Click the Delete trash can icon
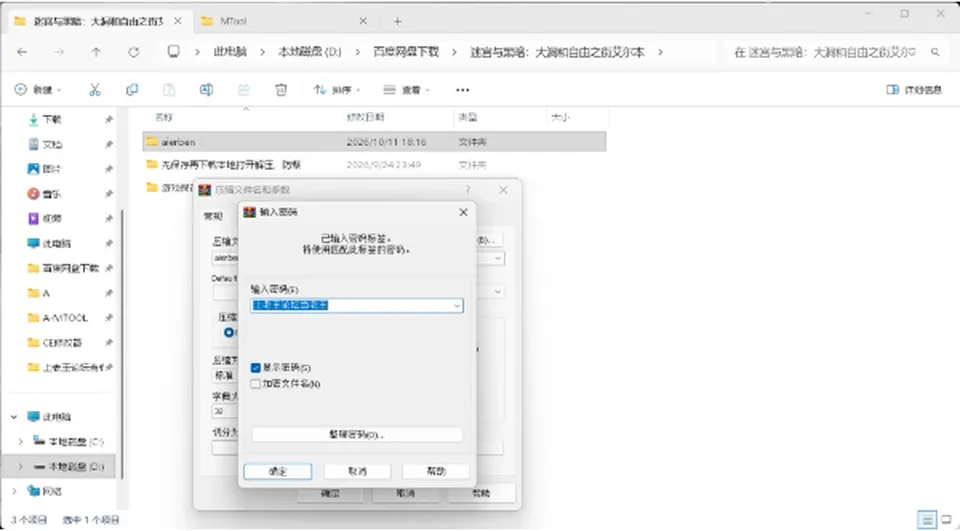Image resolution: width=960 pixels, height=531 pixels. (x=281, y=90)
